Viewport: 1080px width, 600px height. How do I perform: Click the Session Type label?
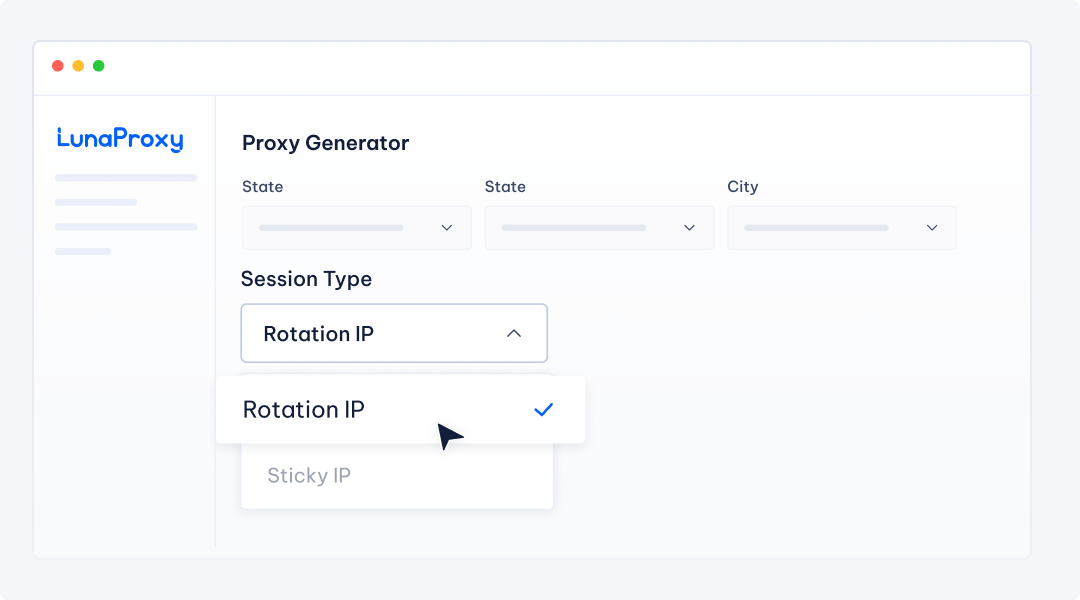point(306,279)
